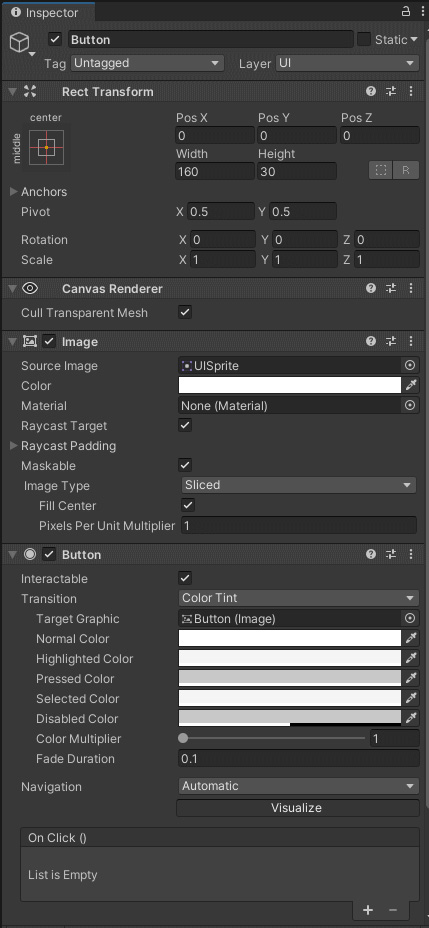Image resolution: width=429 pixels, height=928 pixels.
Task: Click the Inspector lock icon
Action: point(406,11)
